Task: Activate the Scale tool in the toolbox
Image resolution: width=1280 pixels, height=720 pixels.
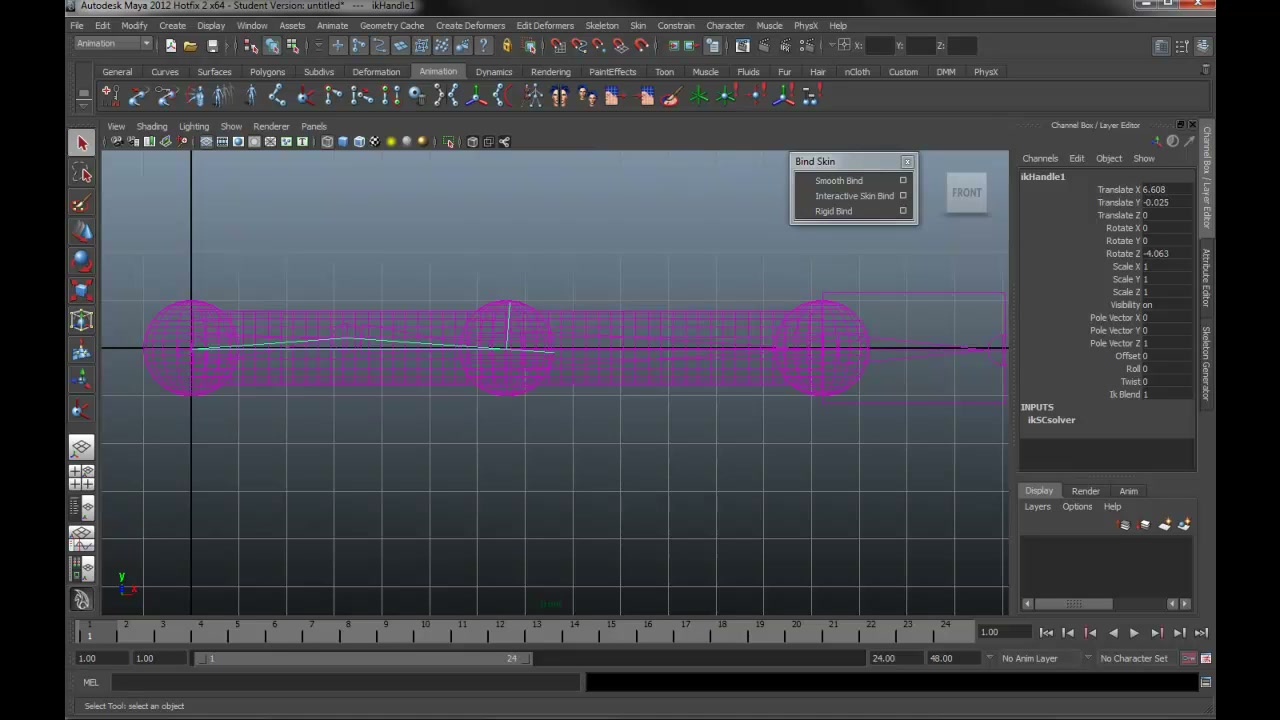Action: click(x=82, y=291)
